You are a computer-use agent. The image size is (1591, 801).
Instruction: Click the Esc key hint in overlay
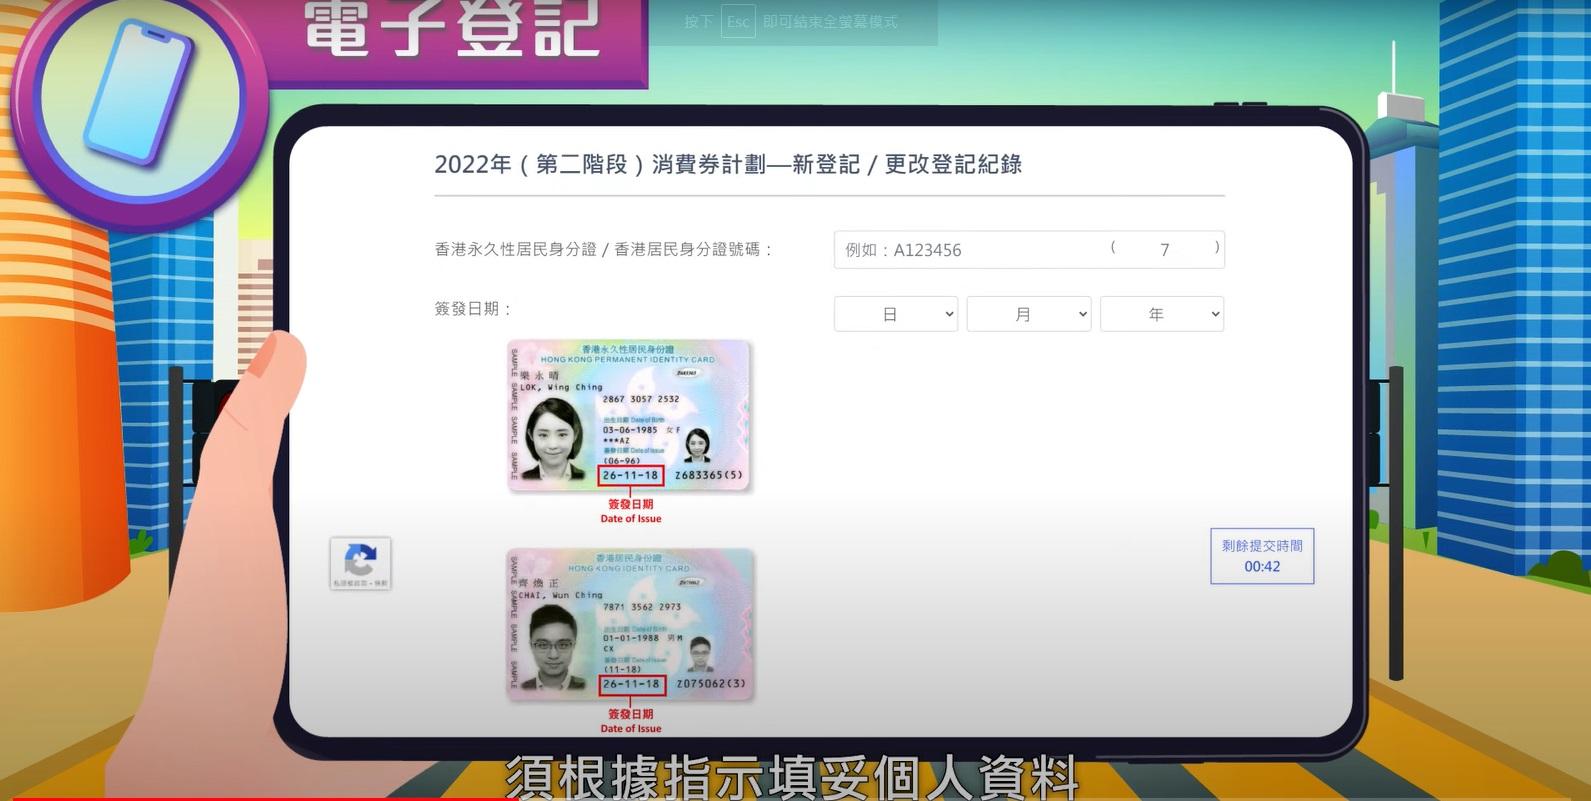(738, 22)
